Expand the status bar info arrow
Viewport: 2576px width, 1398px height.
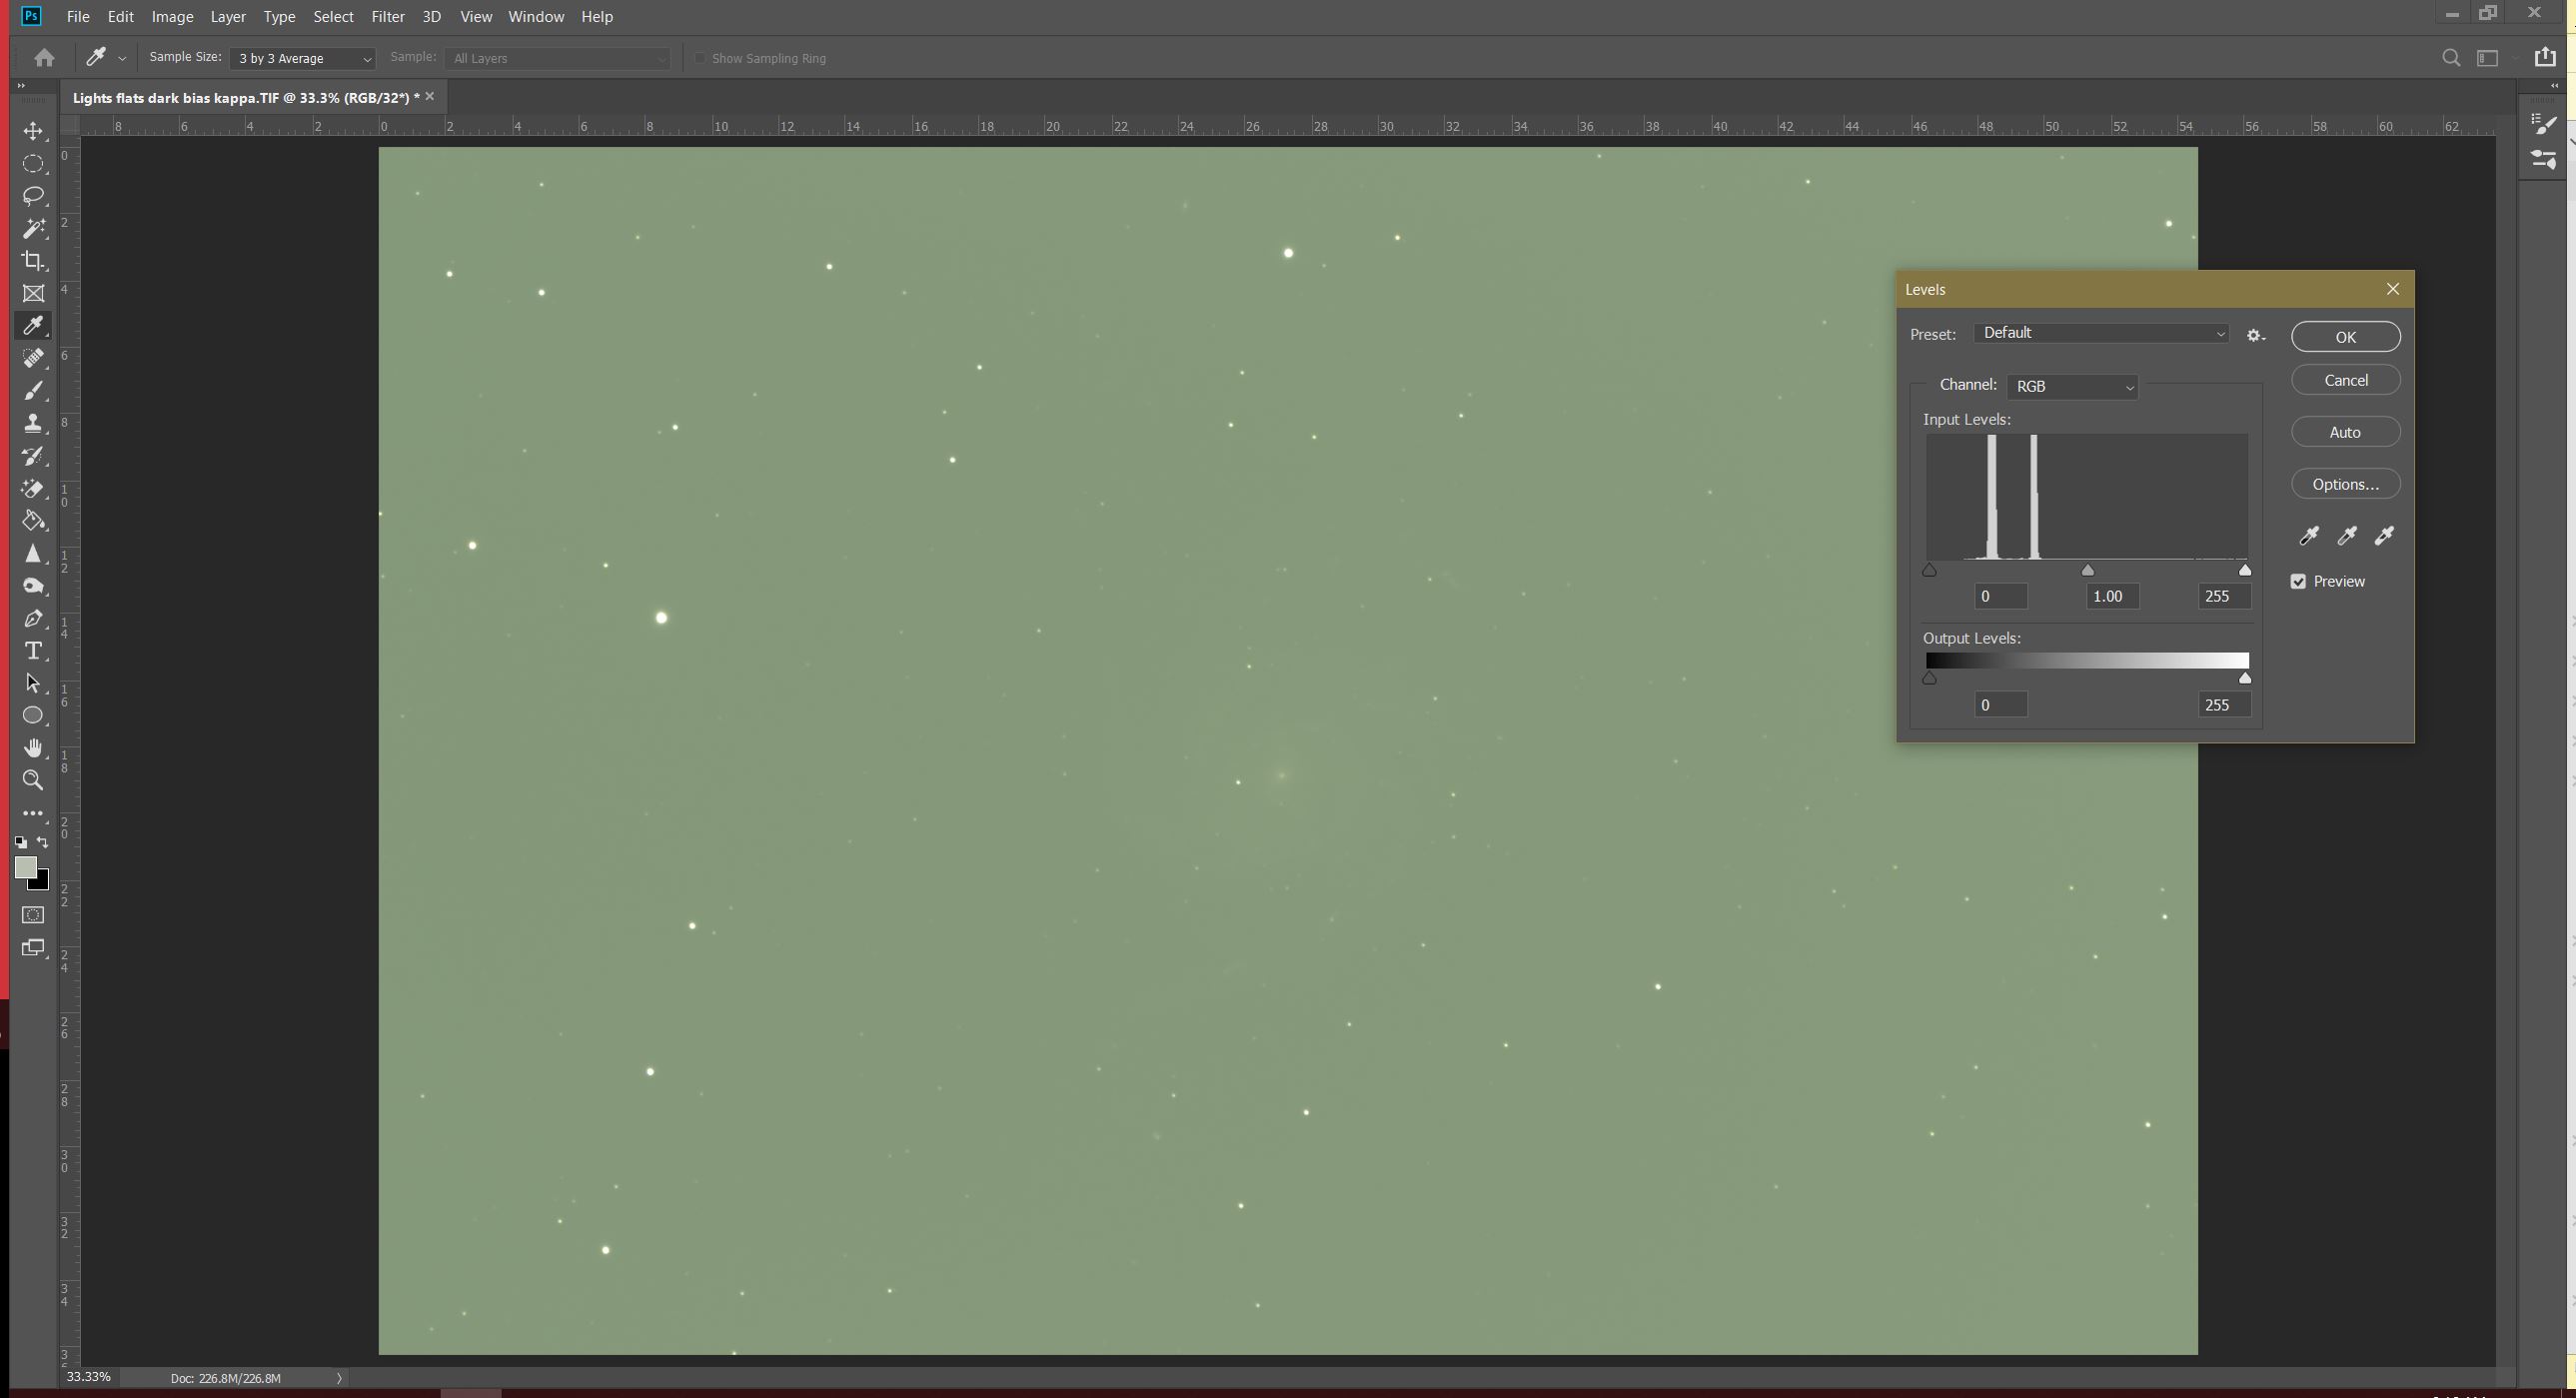click(339, 1378)
